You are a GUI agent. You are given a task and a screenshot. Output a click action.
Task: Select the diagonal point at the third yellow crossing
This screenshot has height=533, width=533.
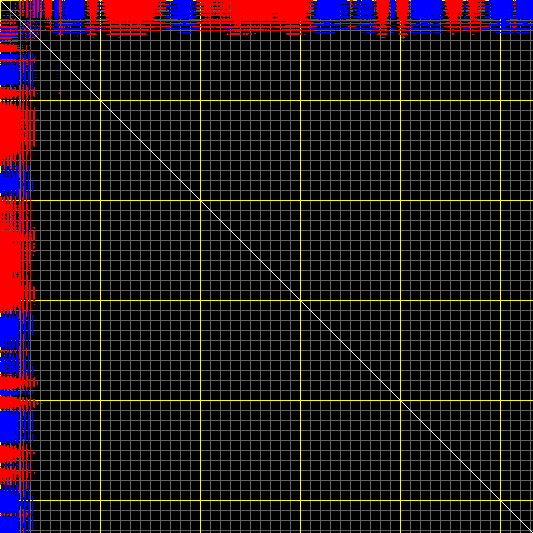(300, 300)
